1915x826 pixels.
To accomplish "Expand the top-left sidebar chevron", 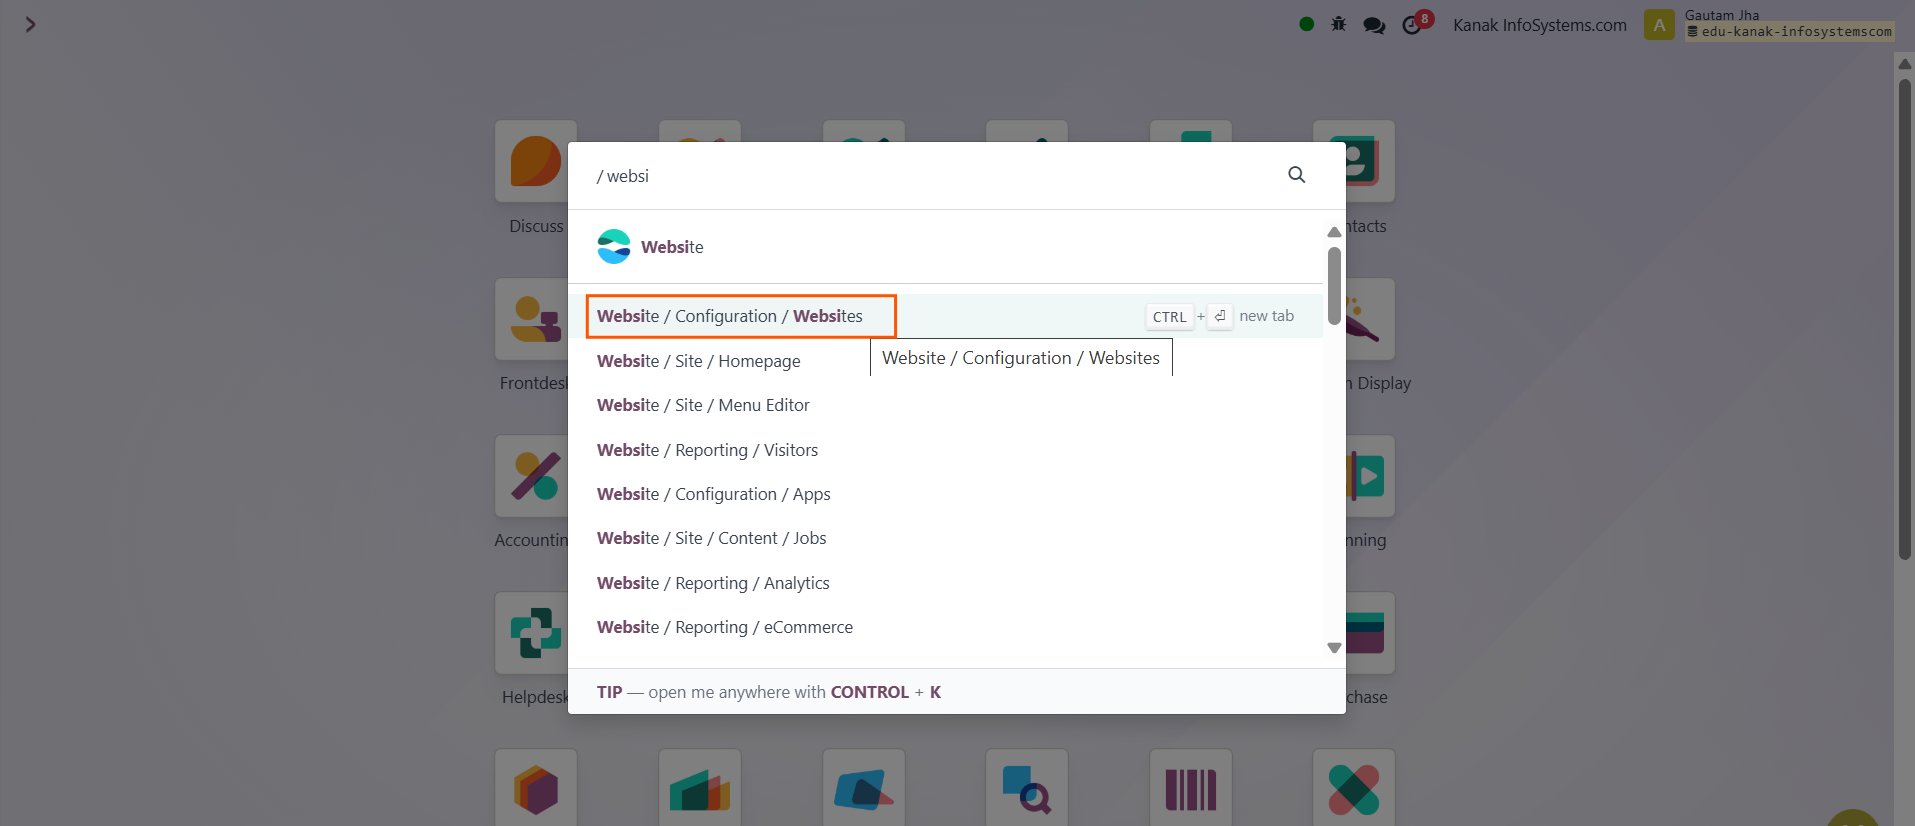I will 30,24.
